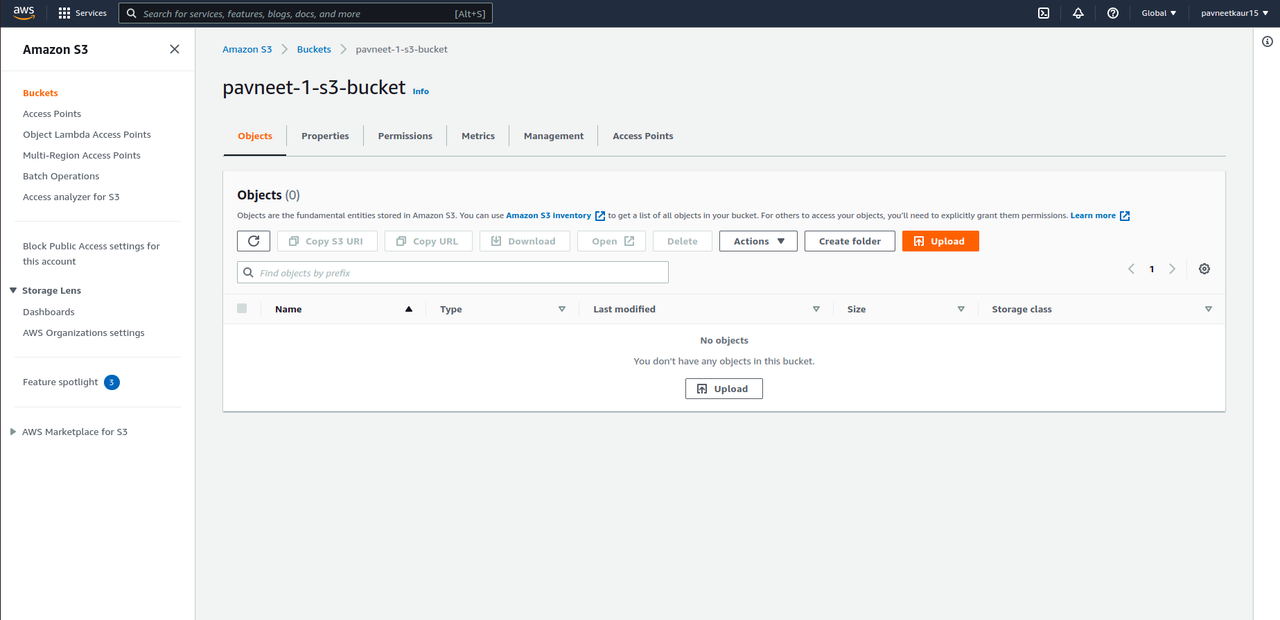Go to Amazon S3 breadcrumb
Image resolution: width=1280 pixels, height=620 pixels.
[x=247, y=49]
